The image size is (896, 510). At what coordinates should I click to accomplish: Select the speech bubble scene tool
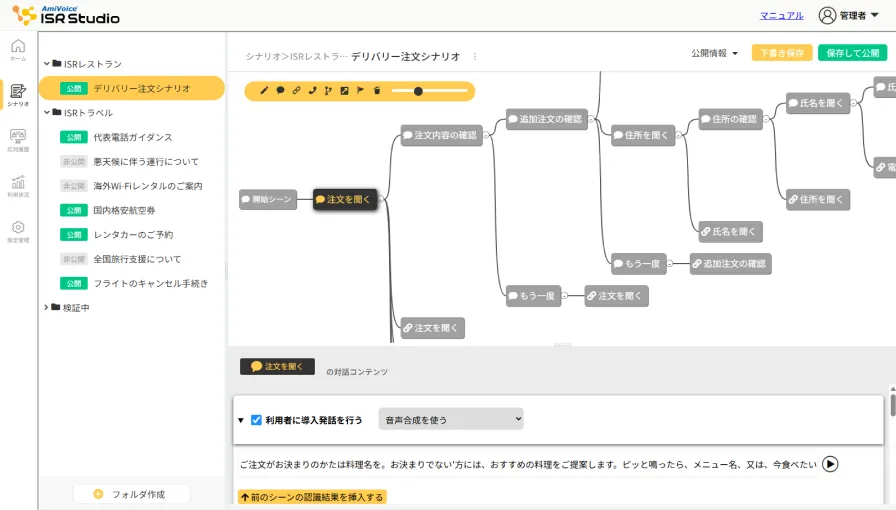[280, 91]
